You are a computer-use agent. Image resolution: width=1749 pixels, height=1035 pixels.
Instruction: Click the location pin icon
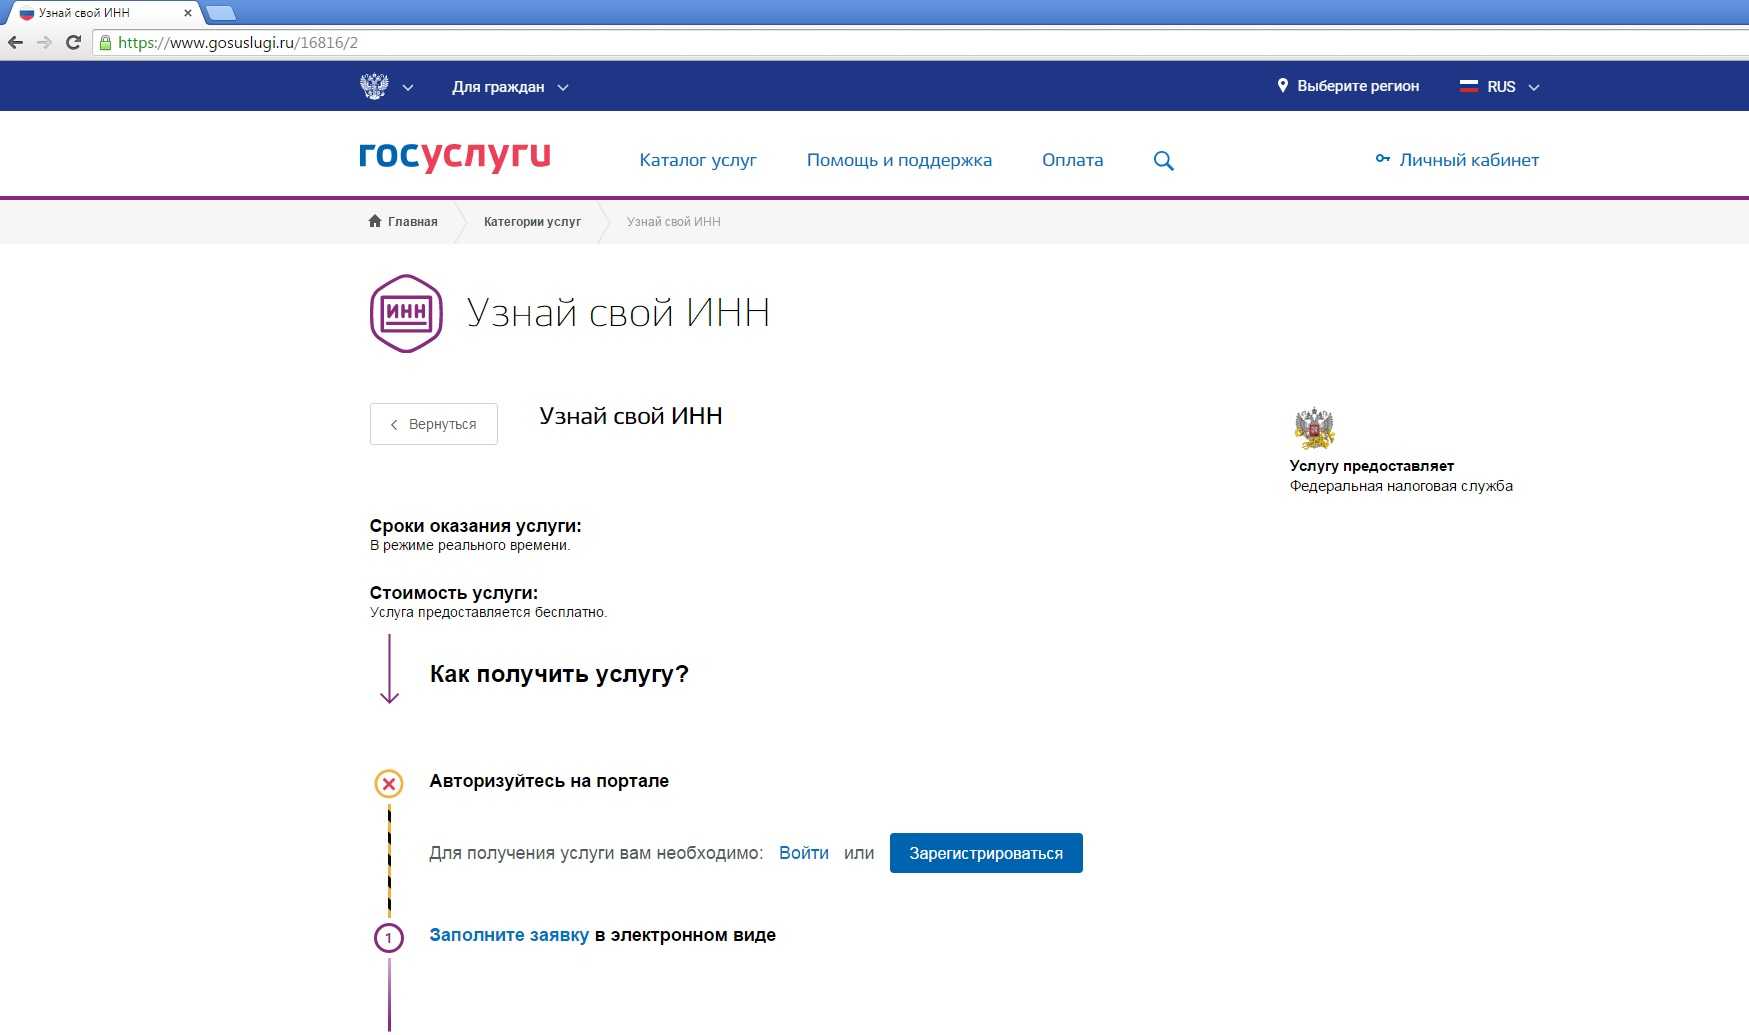coord(1283,86)
